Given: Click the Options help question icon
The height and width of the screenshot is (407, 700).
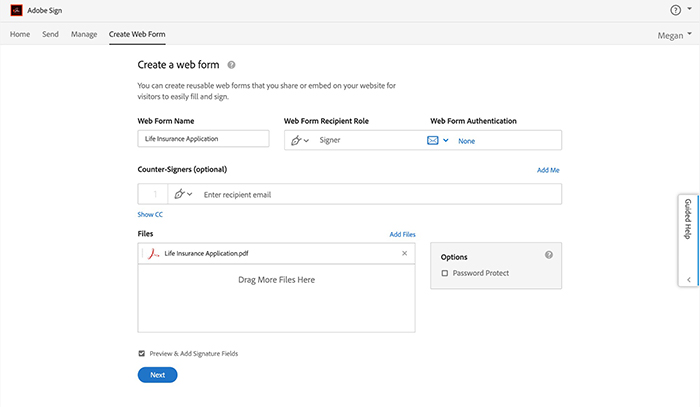Looking at the screenshot, I should click(x=549, y=256).
